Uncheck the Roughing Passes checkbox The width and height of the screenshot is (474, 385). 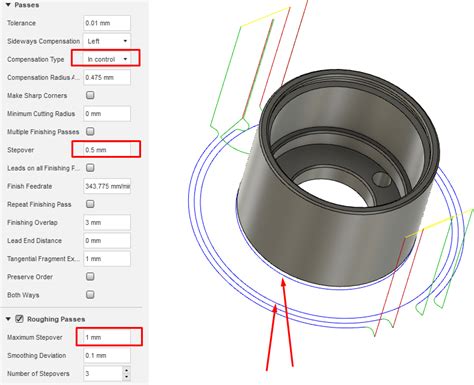(x=19, y=319)
